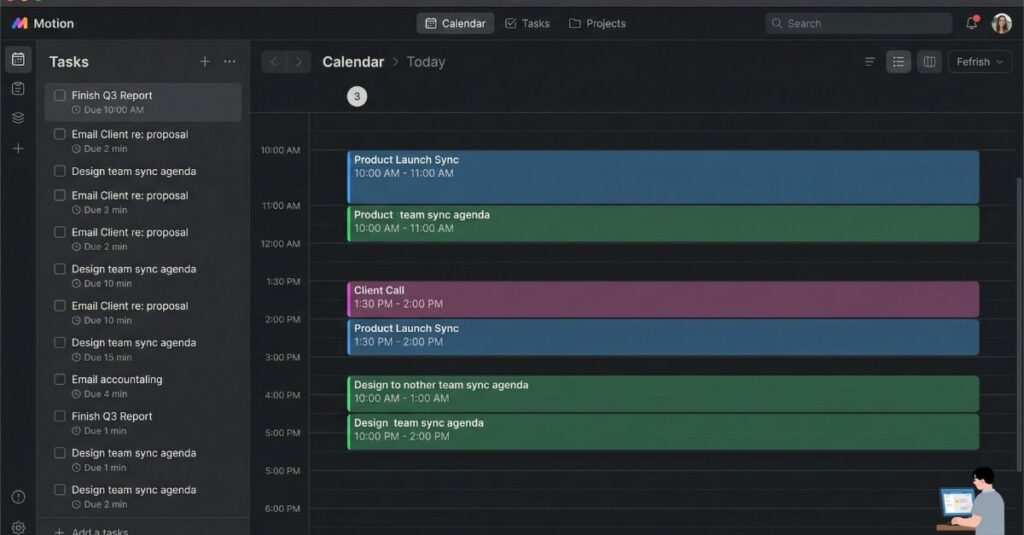Check Design team sync agenda due 2 min
This screenshot has width=1024, height=535.
pos(59,489)
